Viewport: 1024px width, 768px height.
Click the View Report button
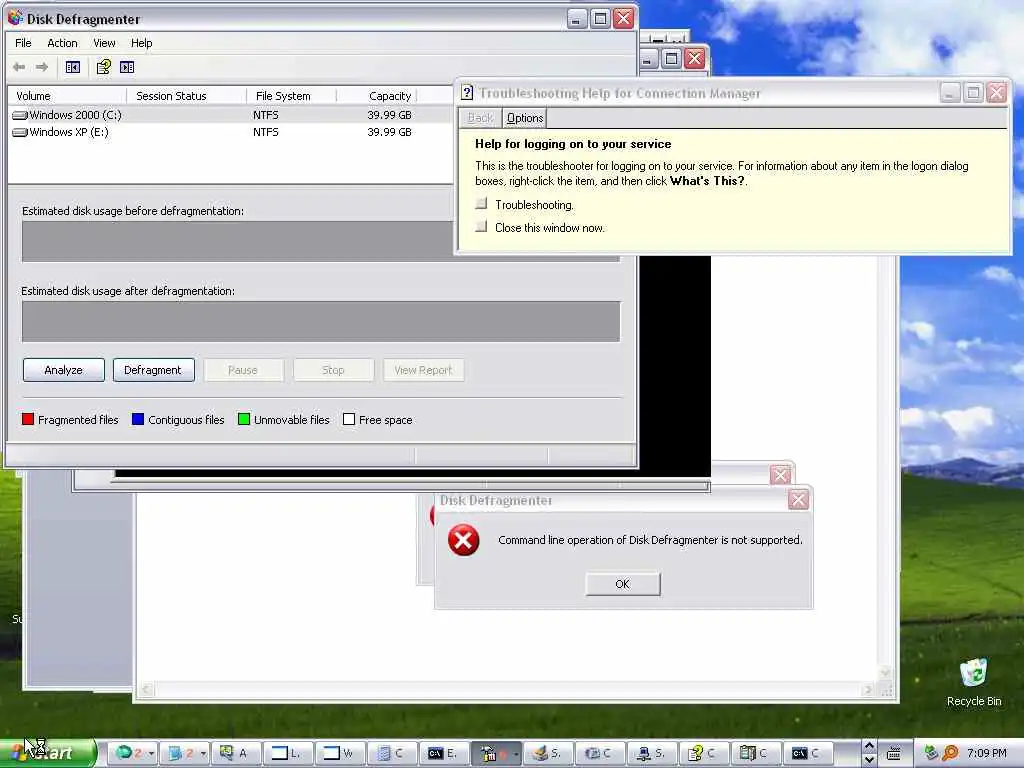423,370
